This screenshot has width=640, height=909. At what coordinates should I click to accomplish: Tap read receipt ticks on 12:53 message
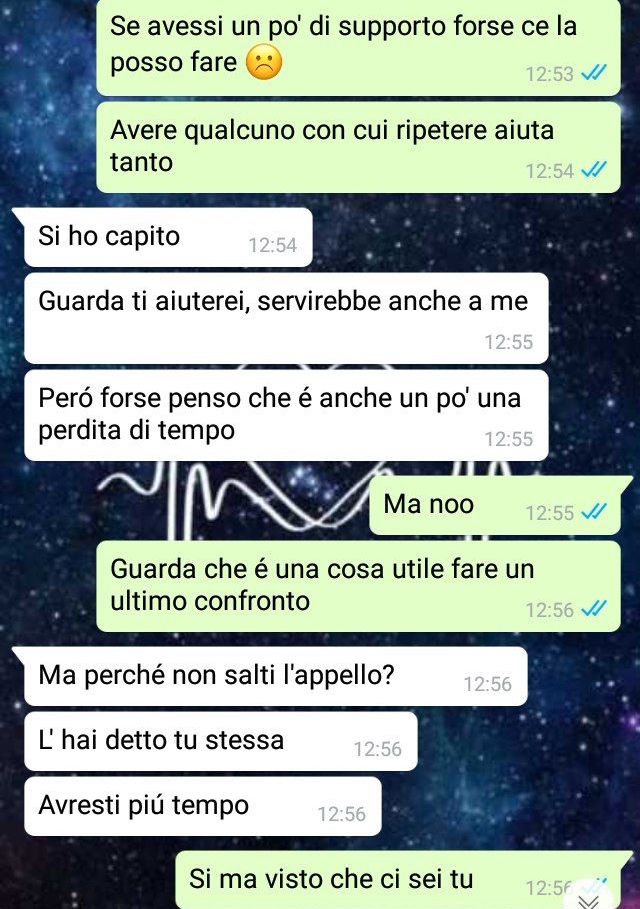coord(594,73)
